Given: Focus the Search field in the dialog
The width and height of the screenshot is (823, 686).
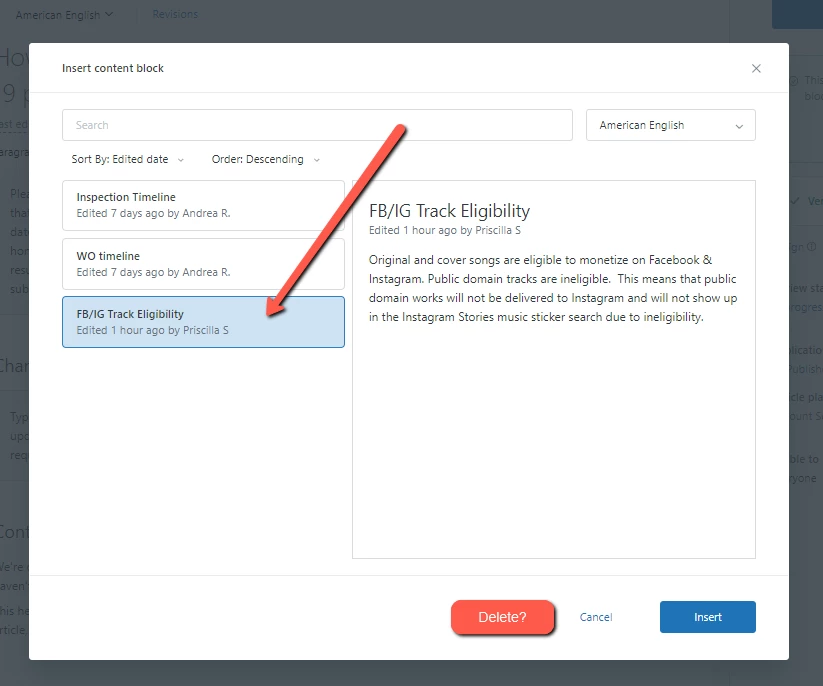Looking at the screenshot, I should [x=317, y=125].
